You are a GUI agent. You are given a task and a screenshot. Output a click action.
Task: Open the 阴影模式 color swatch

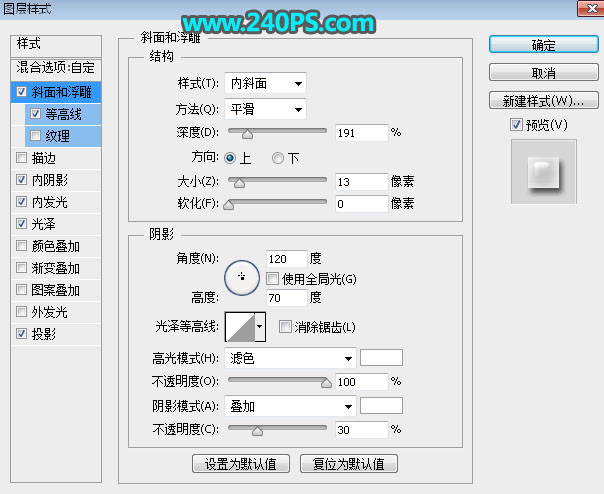click(x=381, y=406)
